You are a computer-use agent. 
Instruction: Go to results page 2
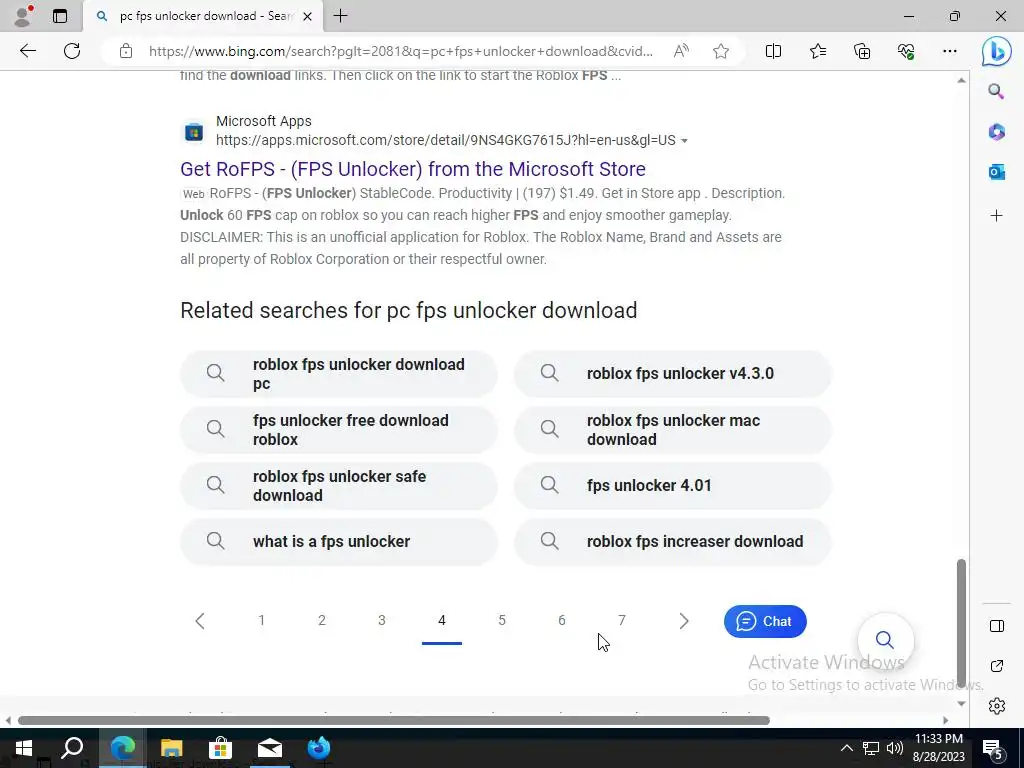(x=321, y=620)
